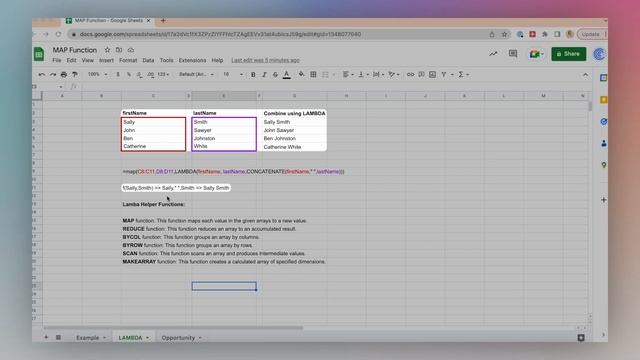
Task: Open the all sheets list
Action: click(58, 338)
